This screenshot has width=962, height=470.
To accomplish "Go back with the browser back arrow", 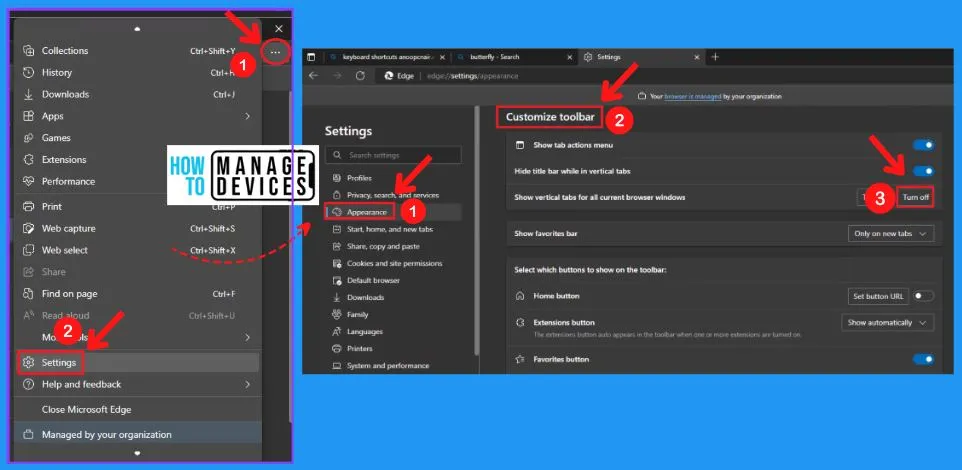I will tap(314, 75).
